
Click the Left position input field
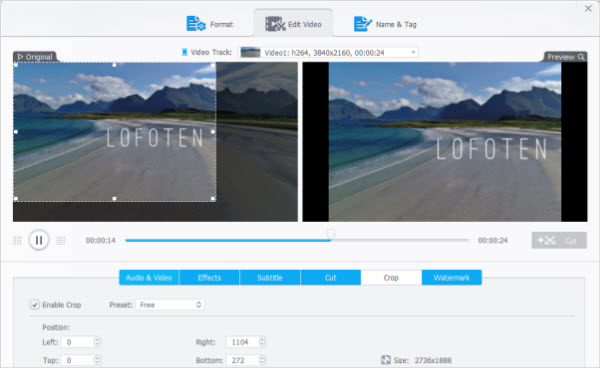coord(78,342)
